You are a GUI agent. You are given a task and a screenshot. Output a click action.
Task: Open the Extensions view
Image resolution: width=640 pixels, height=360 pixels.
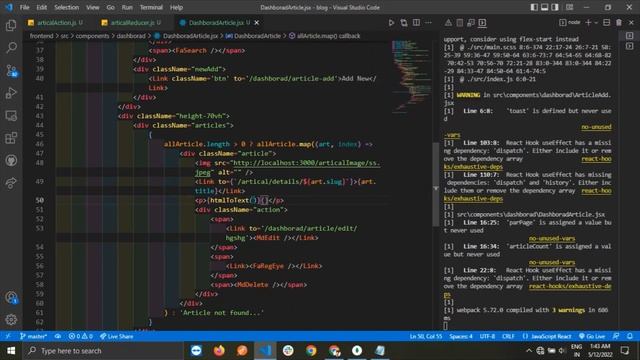[11, 138]
